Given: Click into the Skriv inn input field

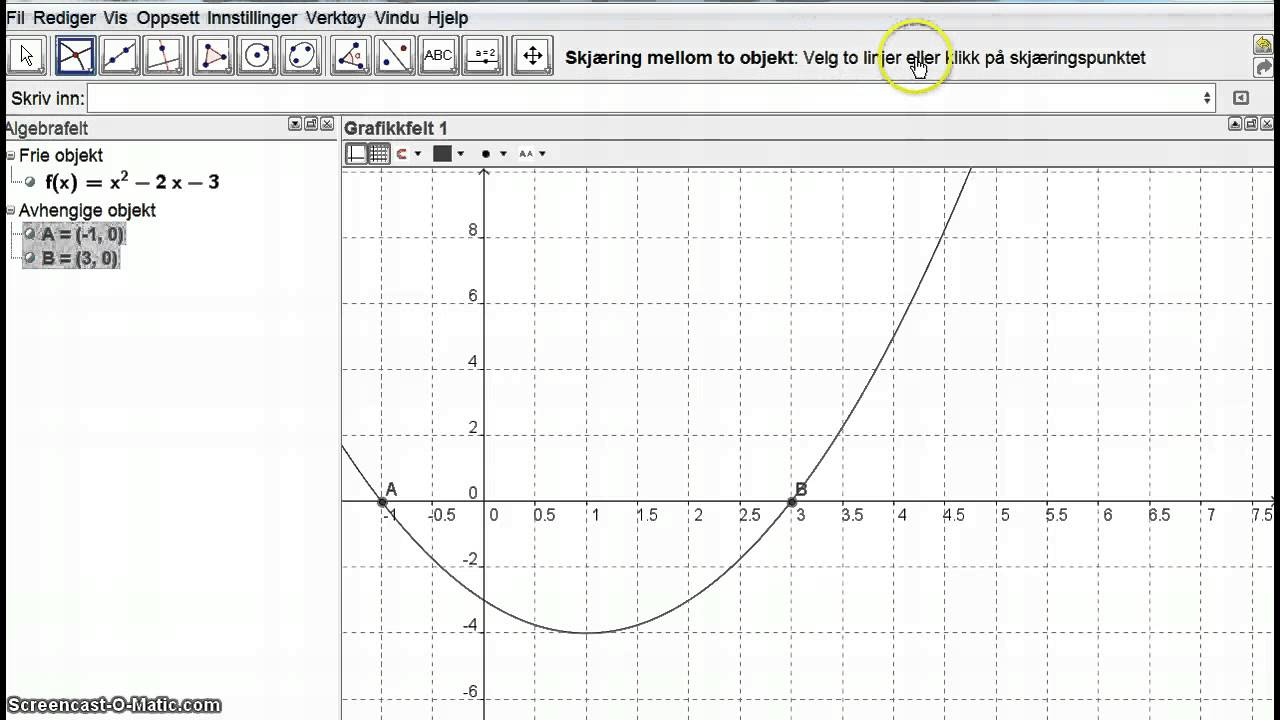Looking at the screenshot, I should click(650, 98).
